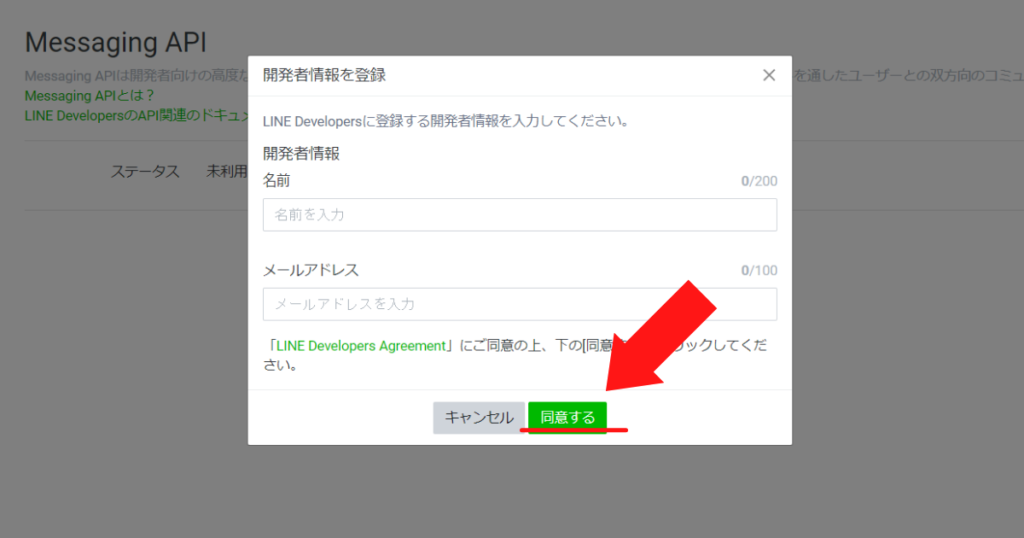This screenshot has height=538, width=1024.
Task: Click the 'Messaging API' page heading
Action: (116, 42)
